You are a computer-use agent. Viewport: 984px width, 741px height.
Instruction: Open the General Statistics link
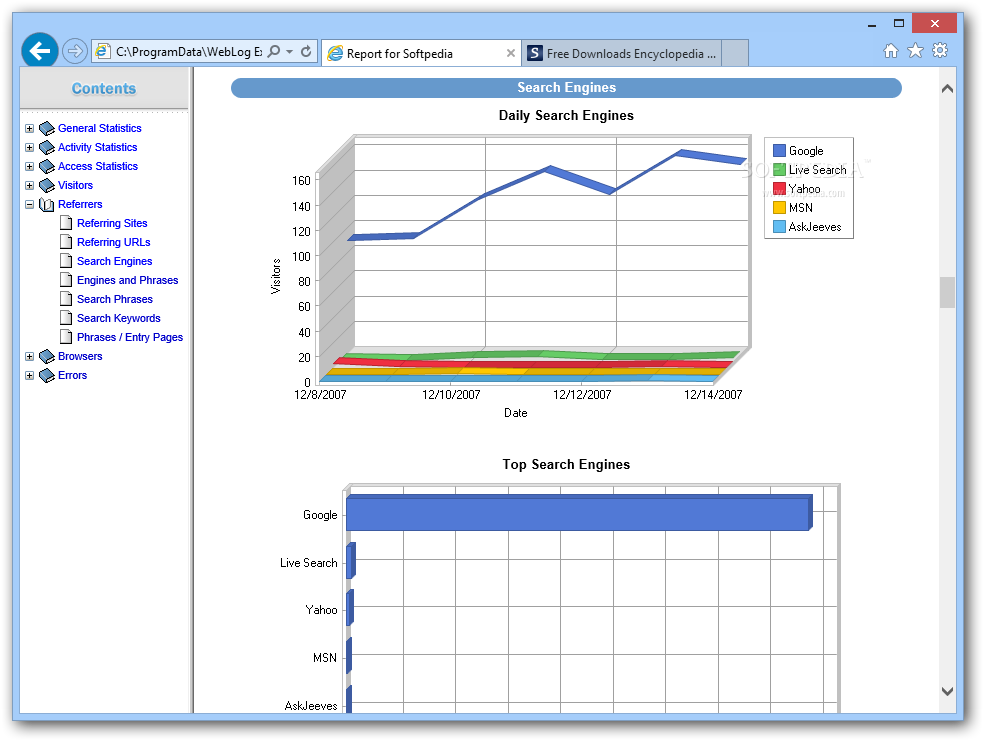100,128
